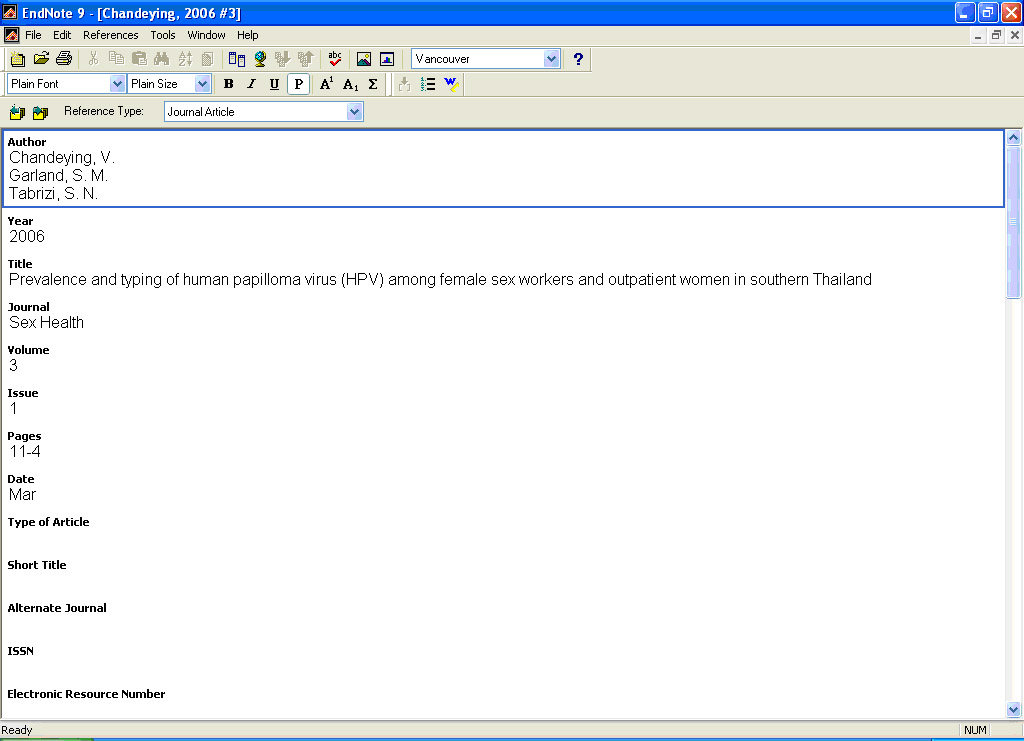Click the author name 'Tabrizi, S. N.'
Image resolution: width=1024 pixels, height=741 pixels.
(54, 194)
